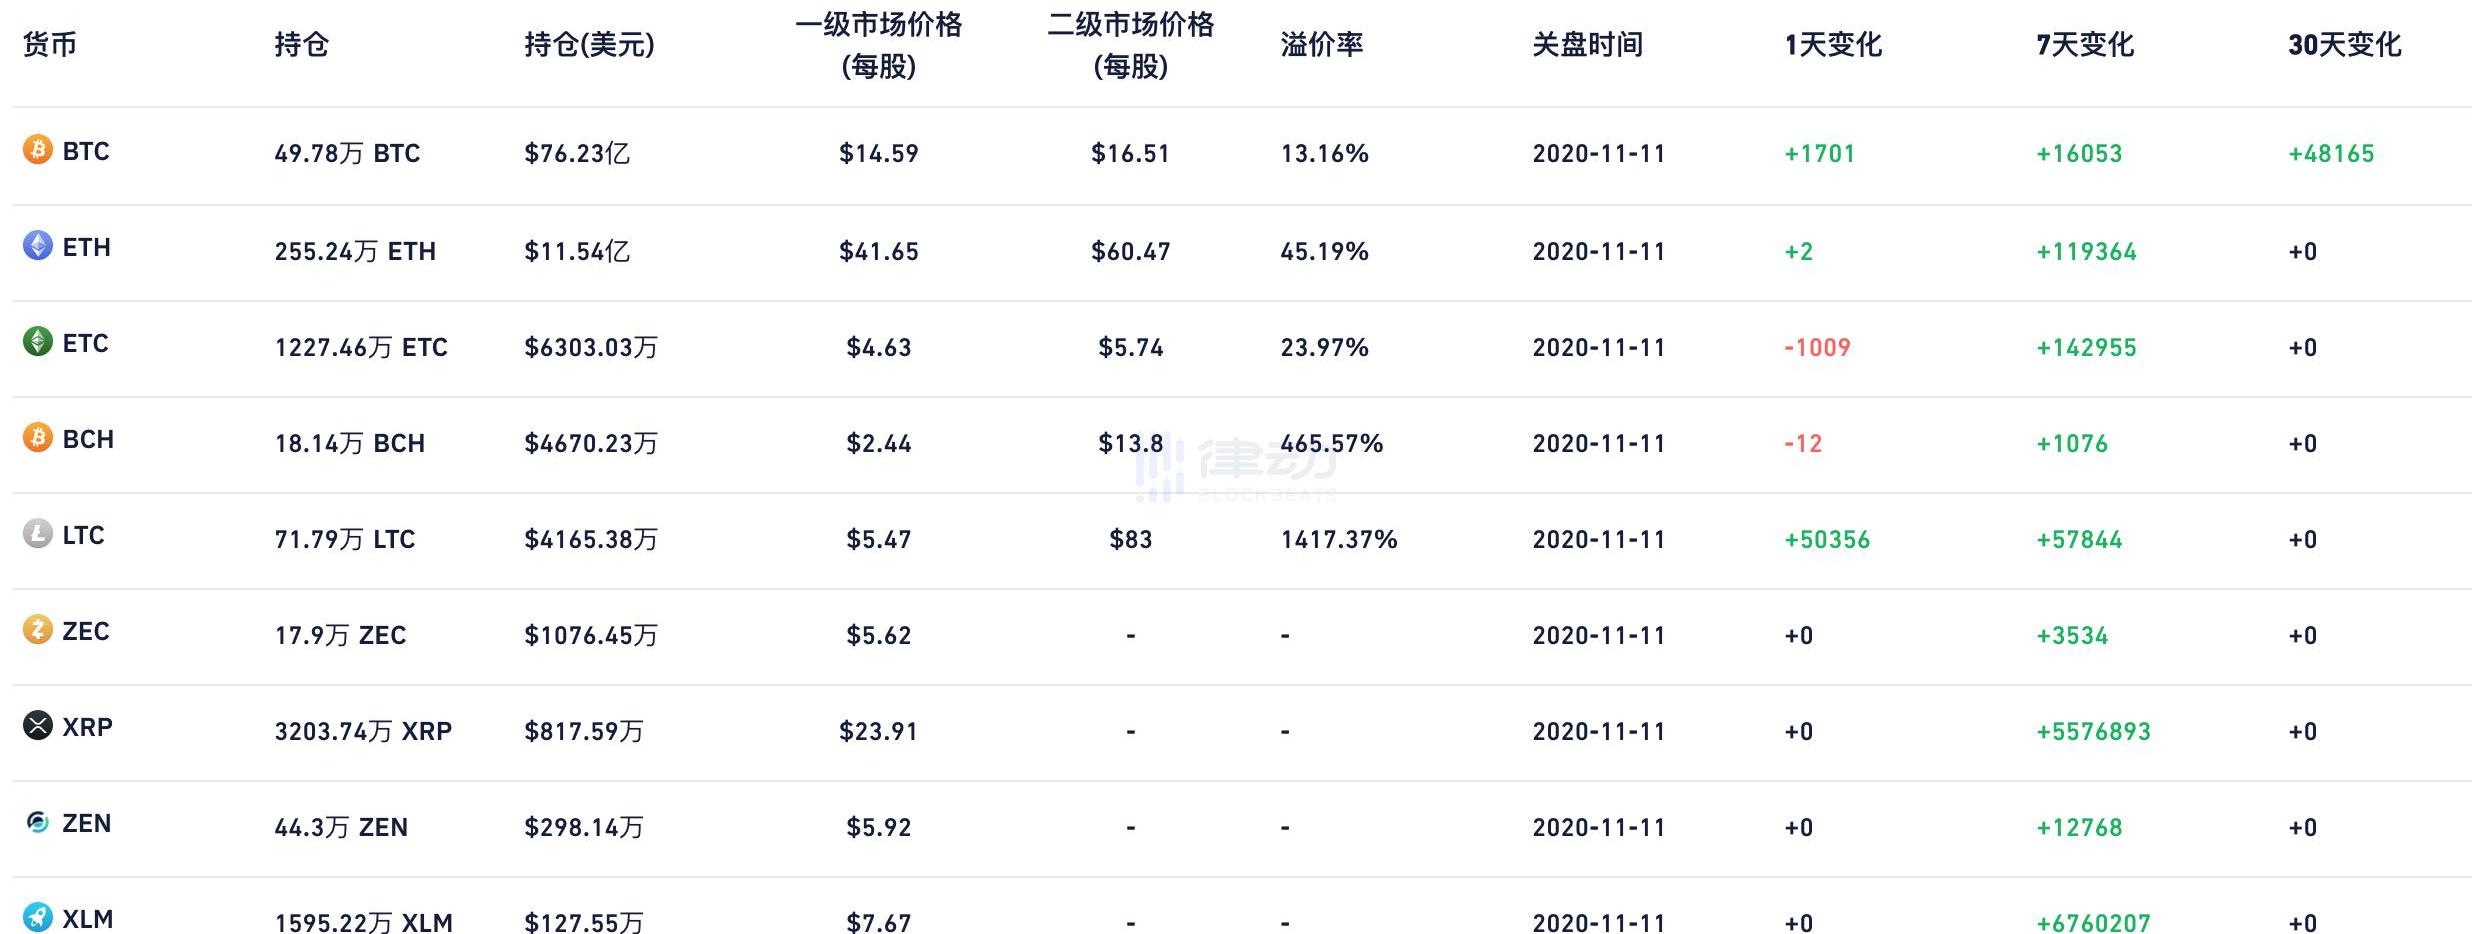The image size is (2472, 934).
Task: Click the ETH coin icon
Action: [38, 246]
